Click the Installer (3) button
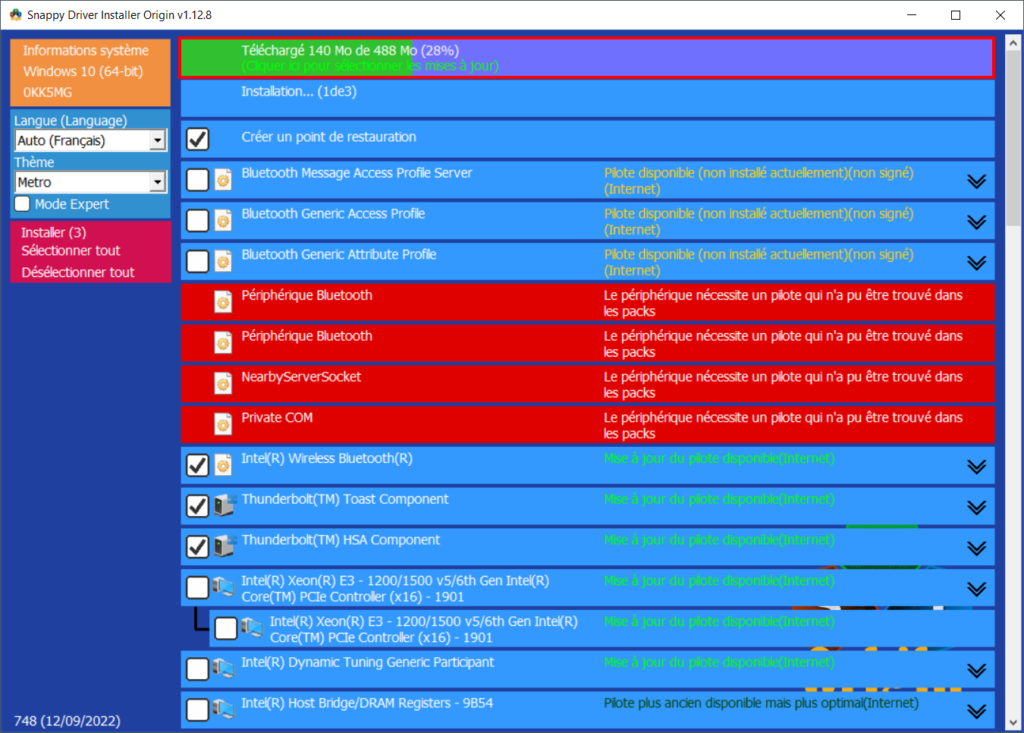 (x=54, y=233)
